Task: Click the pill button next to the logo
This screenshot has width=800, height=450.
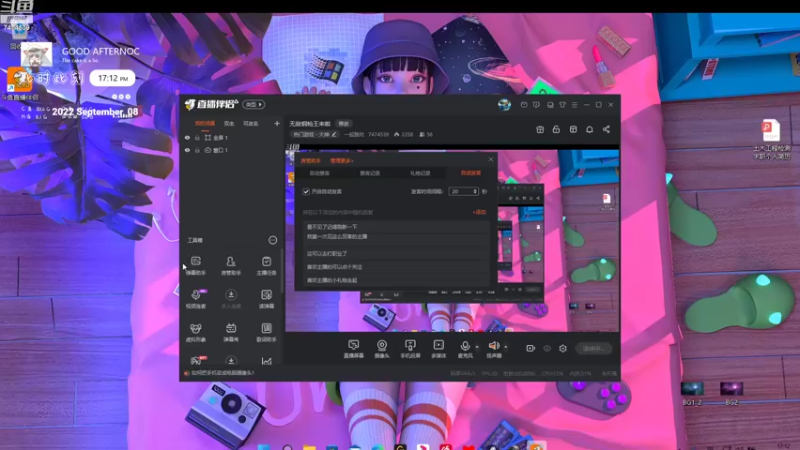Action: [x=253, y=105]
